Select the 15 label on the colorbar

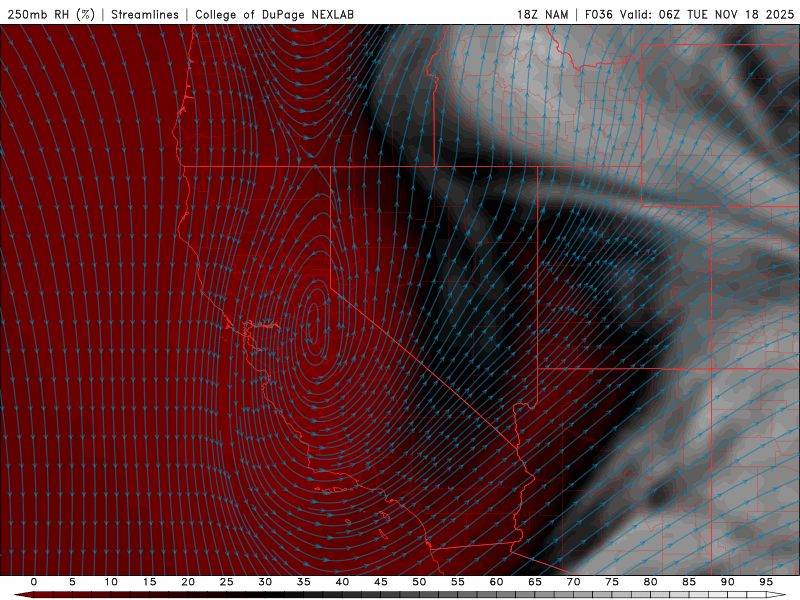point(149,582)
